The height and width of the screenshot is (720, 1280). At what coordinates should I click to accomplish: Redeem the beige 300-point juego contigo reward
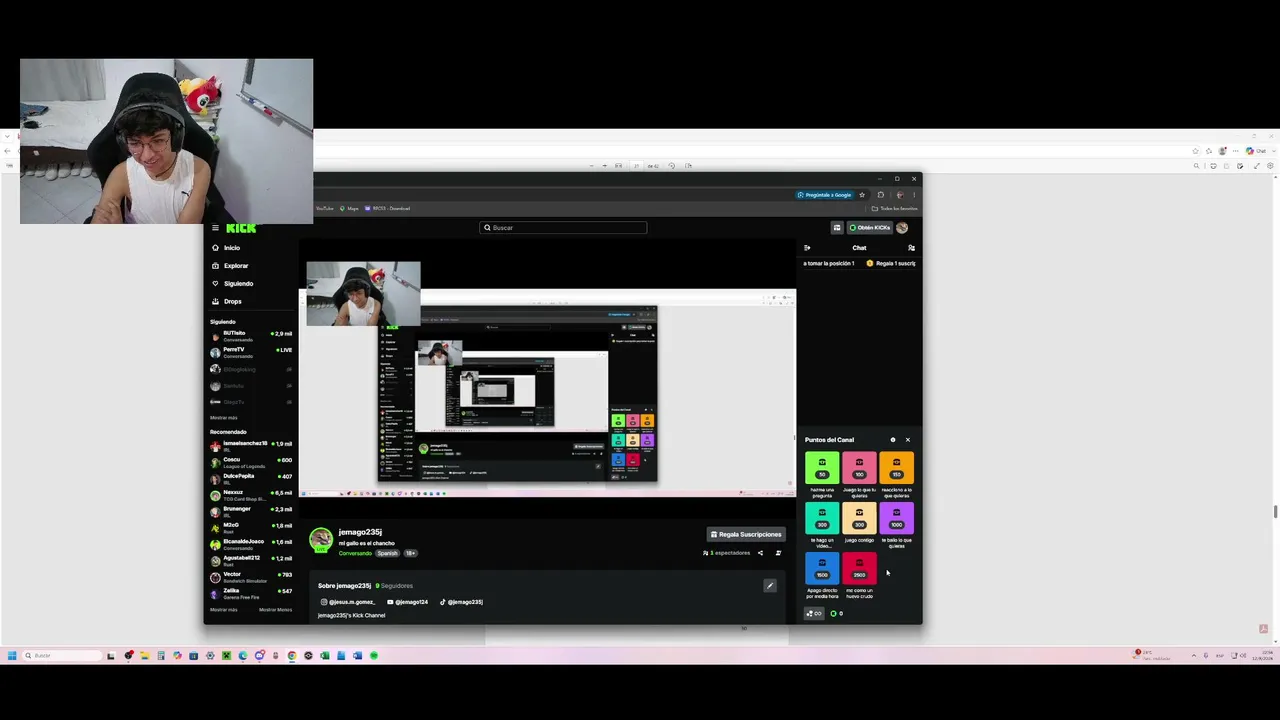[859, 518]
